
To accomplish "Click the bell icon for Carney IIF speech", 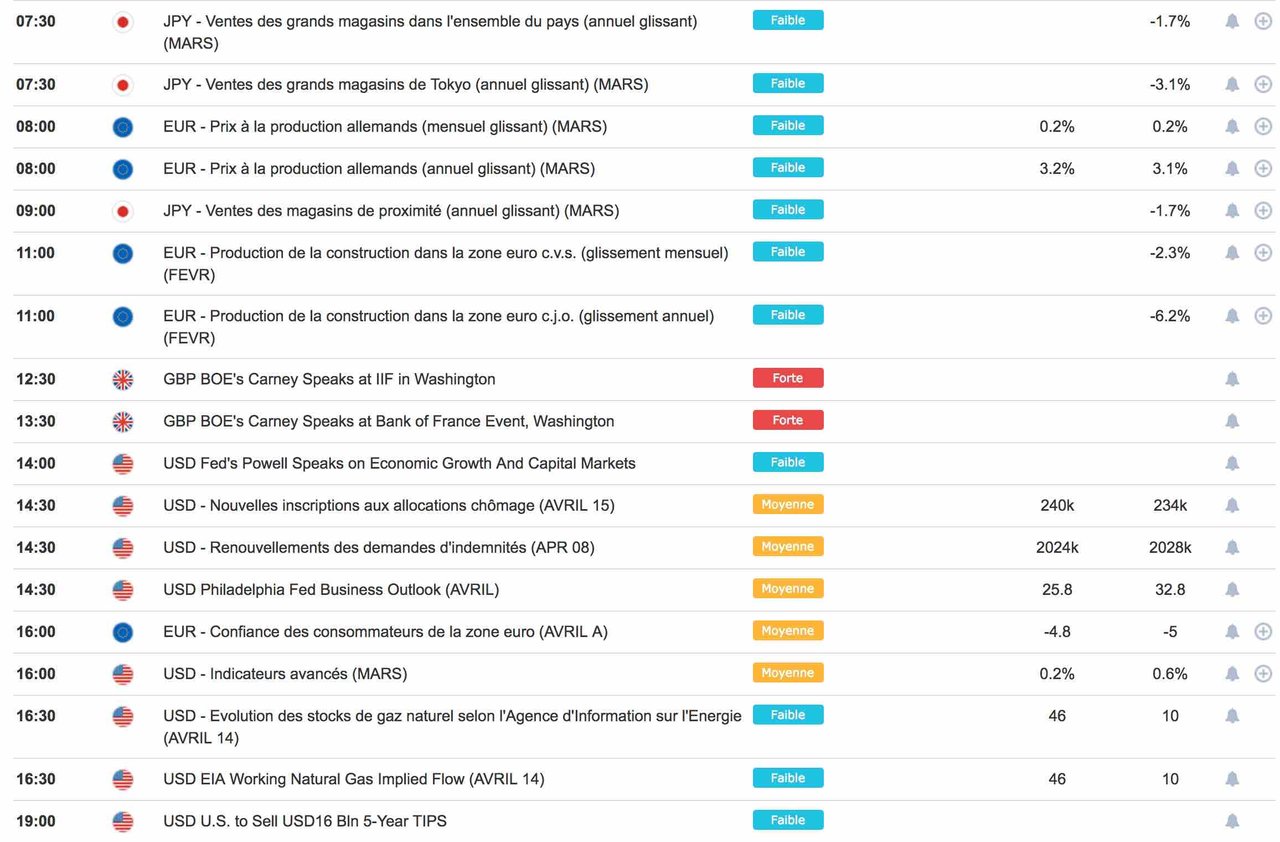I will 1232,379.
